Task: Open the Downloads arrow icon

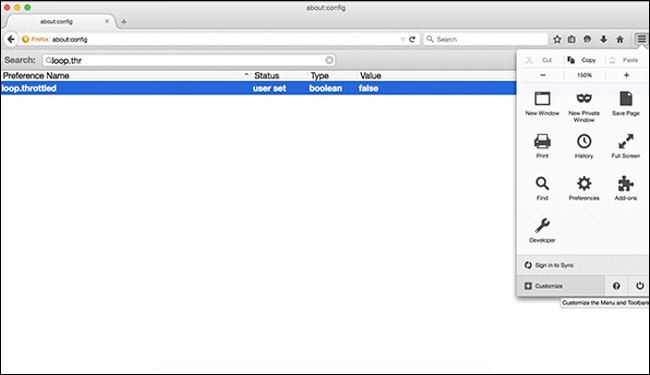Action: 604,39
